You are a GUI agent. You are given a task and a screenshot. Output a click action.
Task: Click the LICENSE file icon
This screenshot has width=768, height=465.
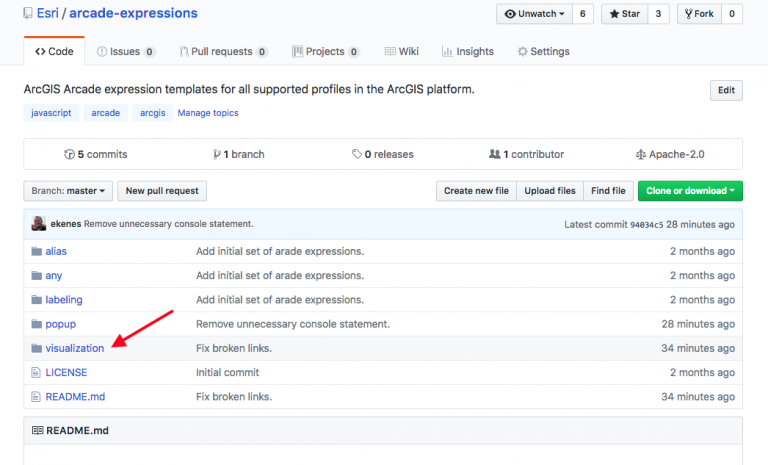pyautogui.click(x=37, y=372)
